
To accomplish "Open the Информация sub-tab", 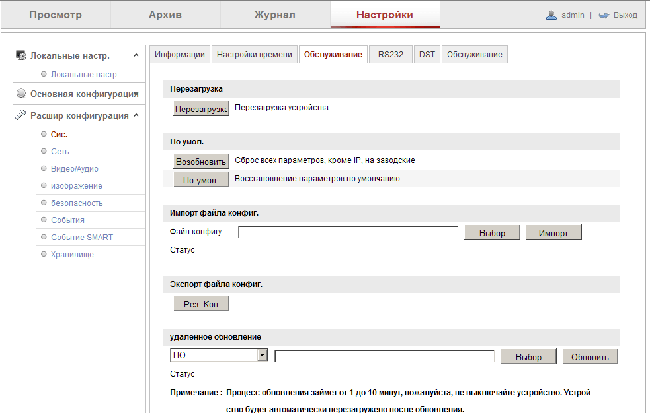I will tap(179, 54).
